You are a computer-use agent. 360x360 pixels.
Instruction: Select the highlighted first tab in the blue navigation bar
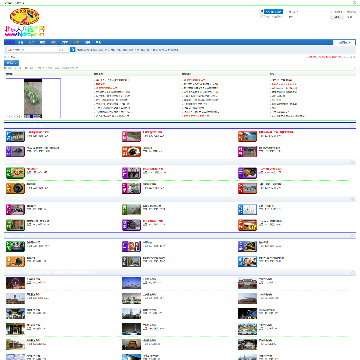(10, 42)
